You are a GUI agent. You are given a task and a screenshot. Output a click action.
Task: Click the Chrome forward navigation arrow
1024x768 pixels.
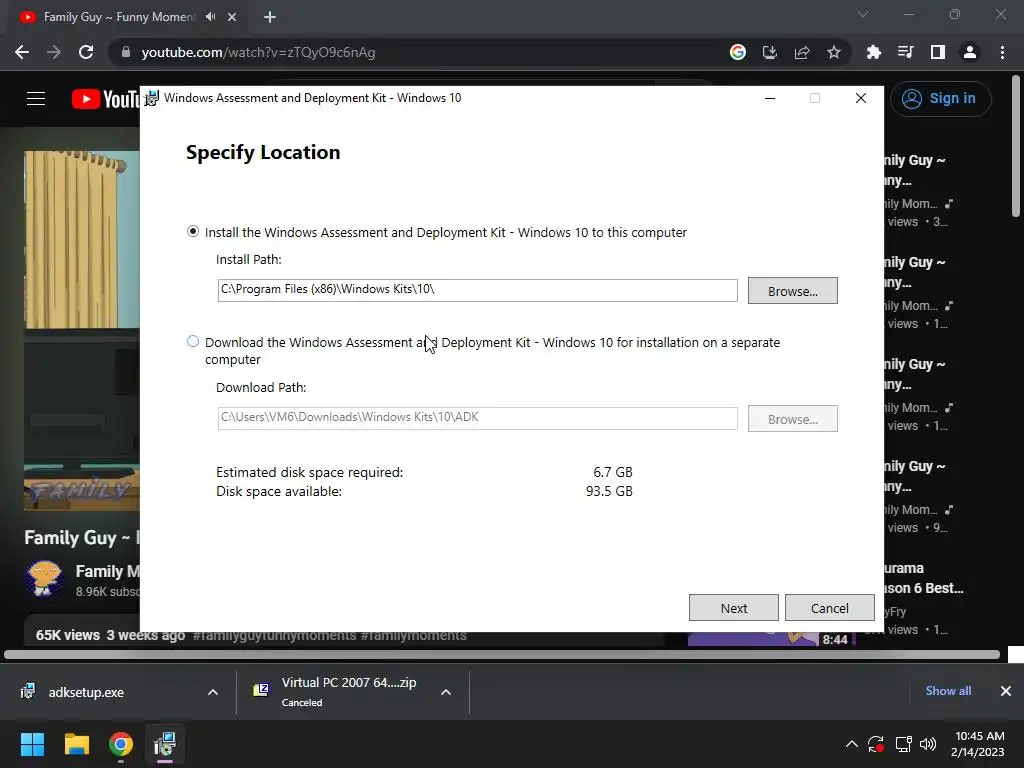54,52
